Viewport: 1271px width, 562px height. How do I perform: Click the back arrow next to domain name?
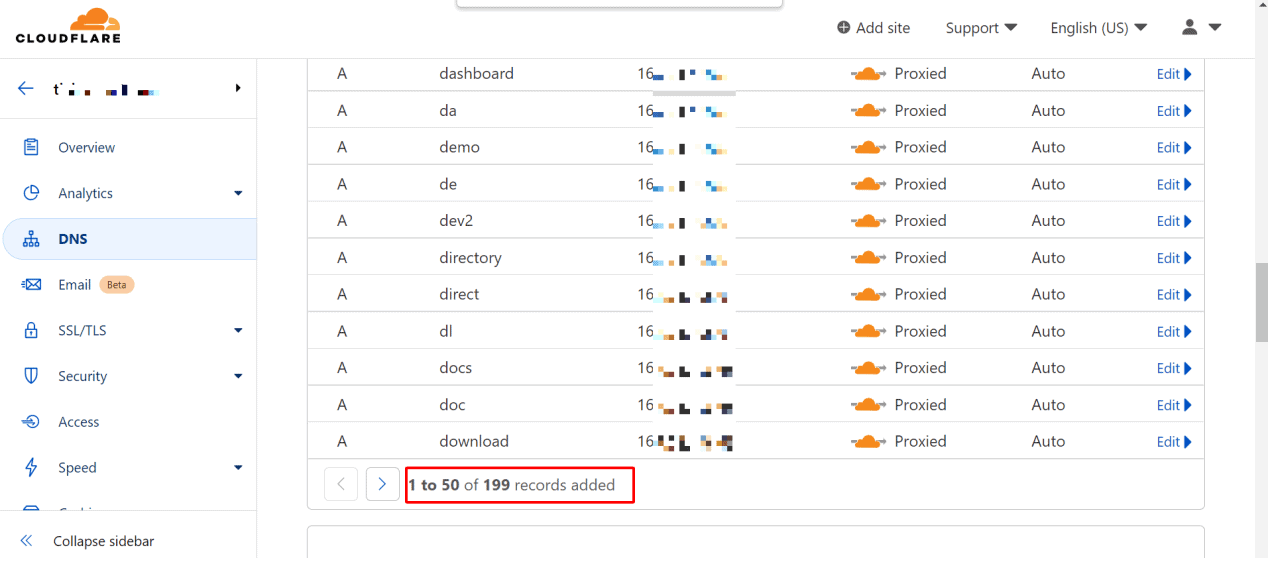pos(26,88)
